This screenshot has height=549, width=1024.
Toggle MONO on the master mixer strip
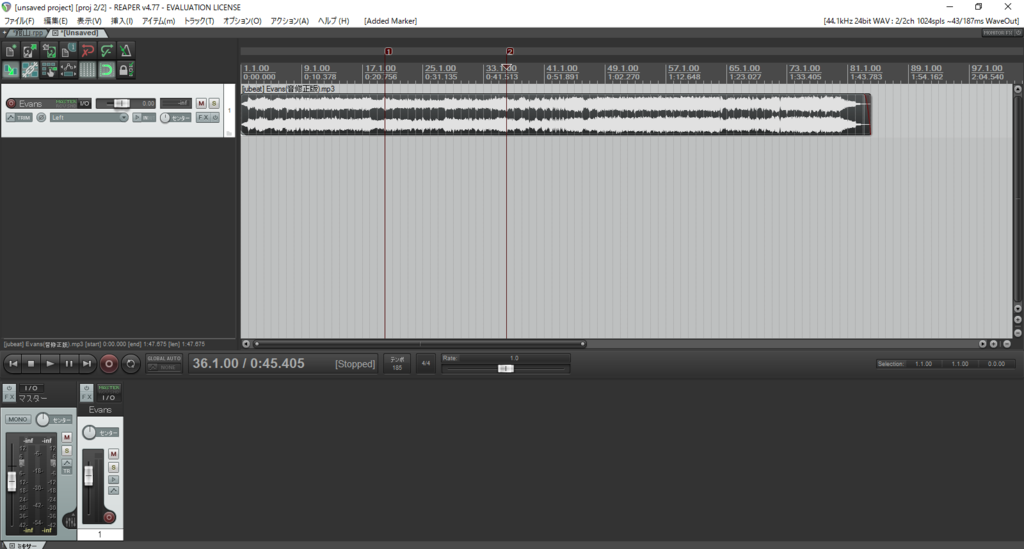(18, 419)
